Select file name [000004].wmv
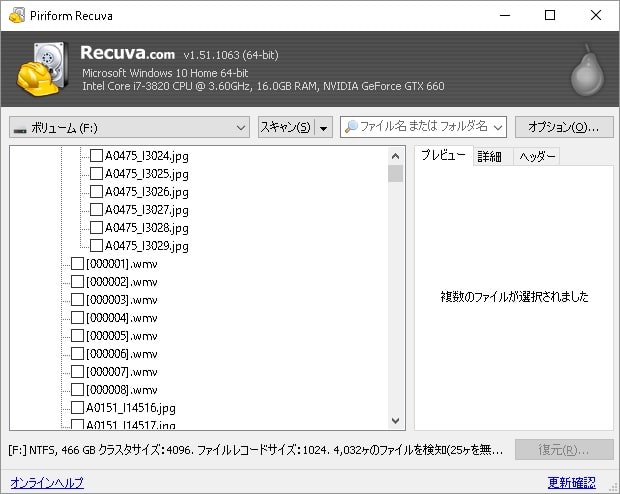The image size is (620, 494). click(x=122, y=318)
